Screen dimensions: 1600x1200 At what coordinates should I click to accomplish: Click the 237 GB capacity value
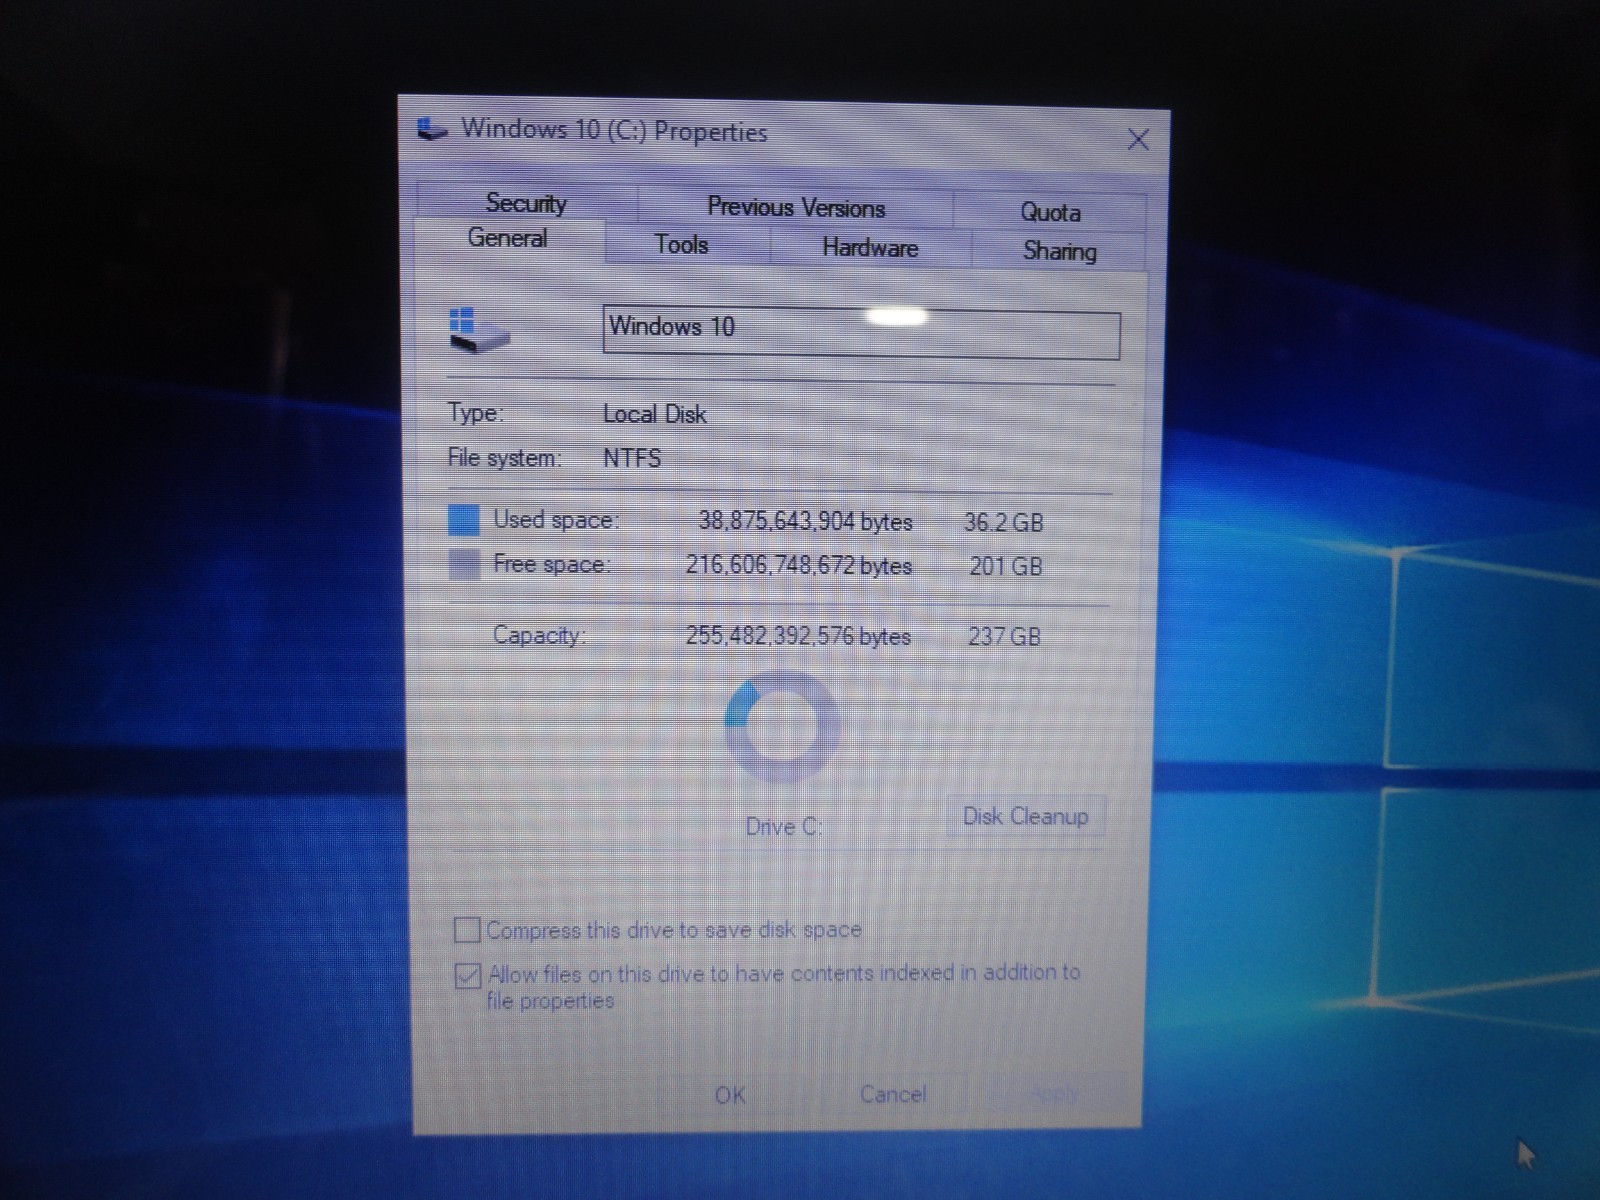pyautogui.click(x=1004, y=636)
